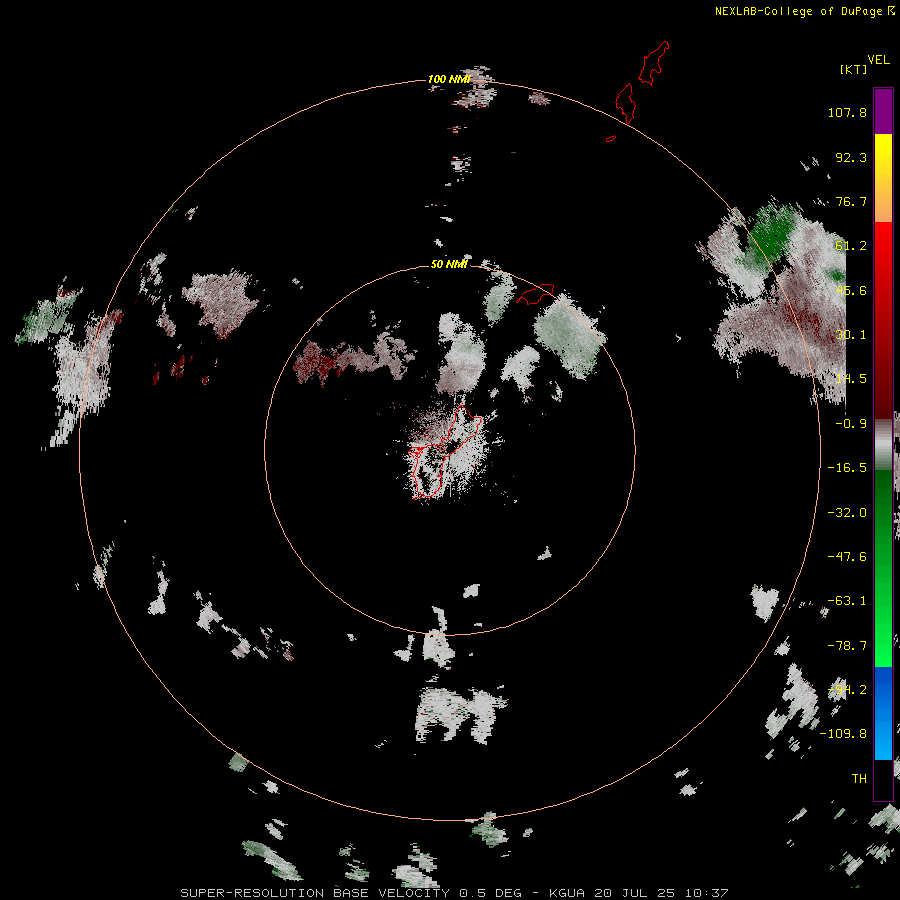Click the TH legend label
The width and height of the screenshot is (900, 900).
pyautogui.click(x=859, y=779)
